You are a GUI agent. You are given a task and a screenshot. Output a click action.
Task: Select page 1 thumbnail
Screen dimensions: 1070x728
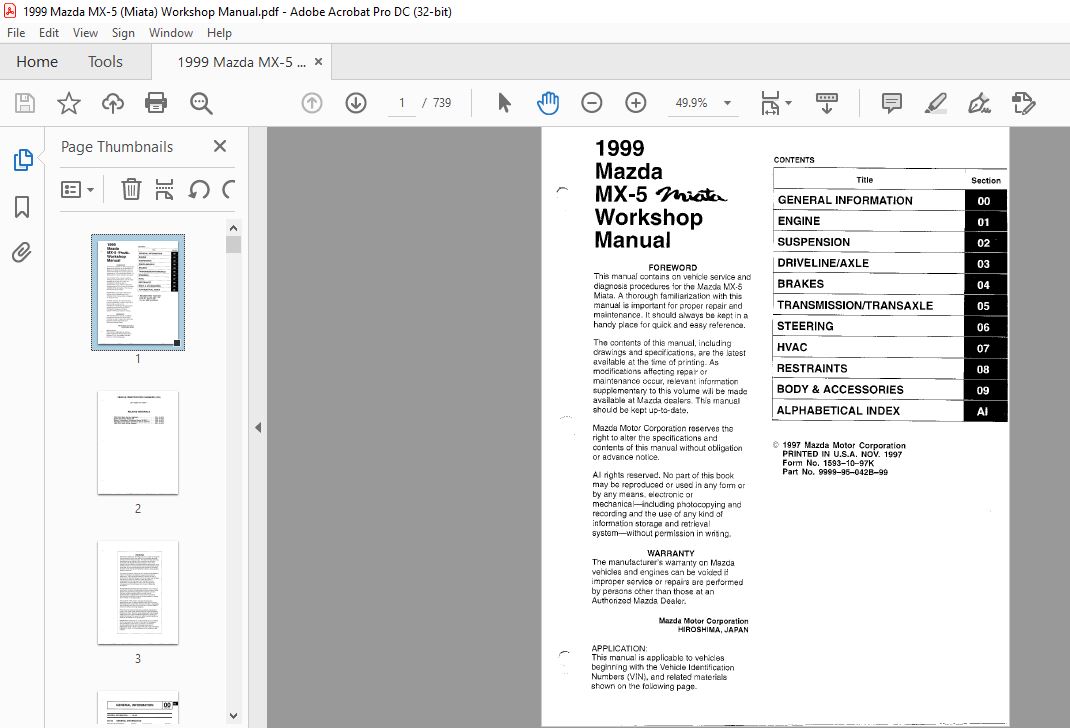138,292
